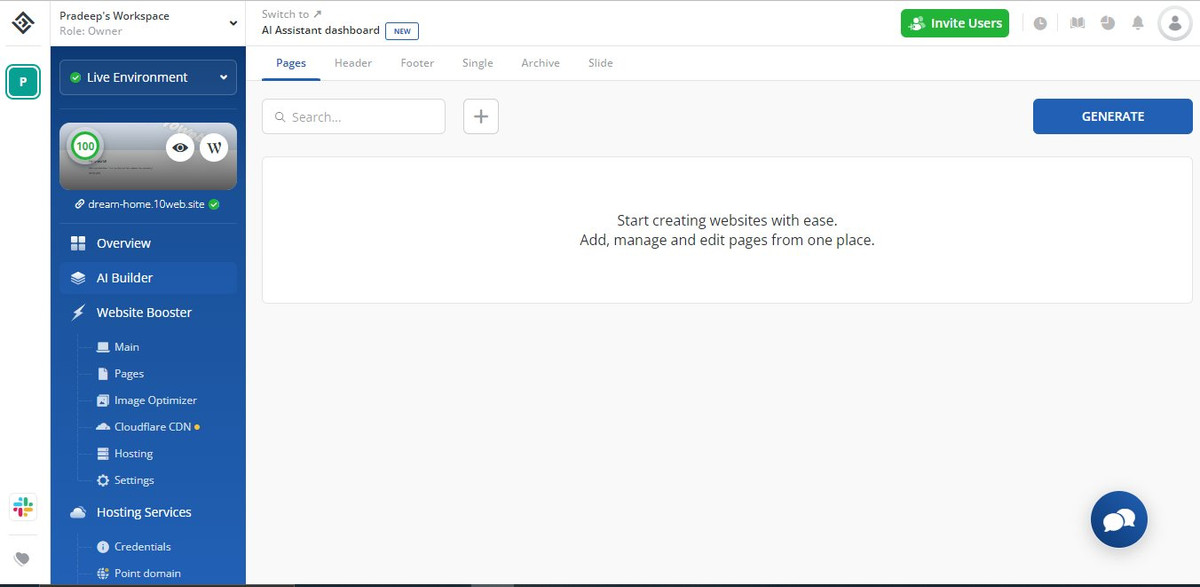1200x587 pixels.
Task: Click the heart icon in left rail
Action: click(23, 558)
